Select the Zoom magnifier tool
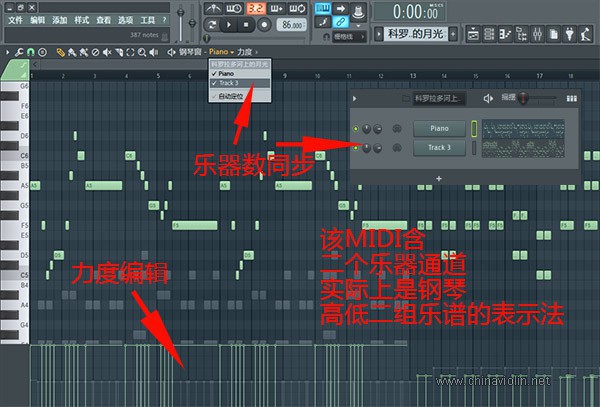Viewport: 600px width, 407px height. point(142,52)
